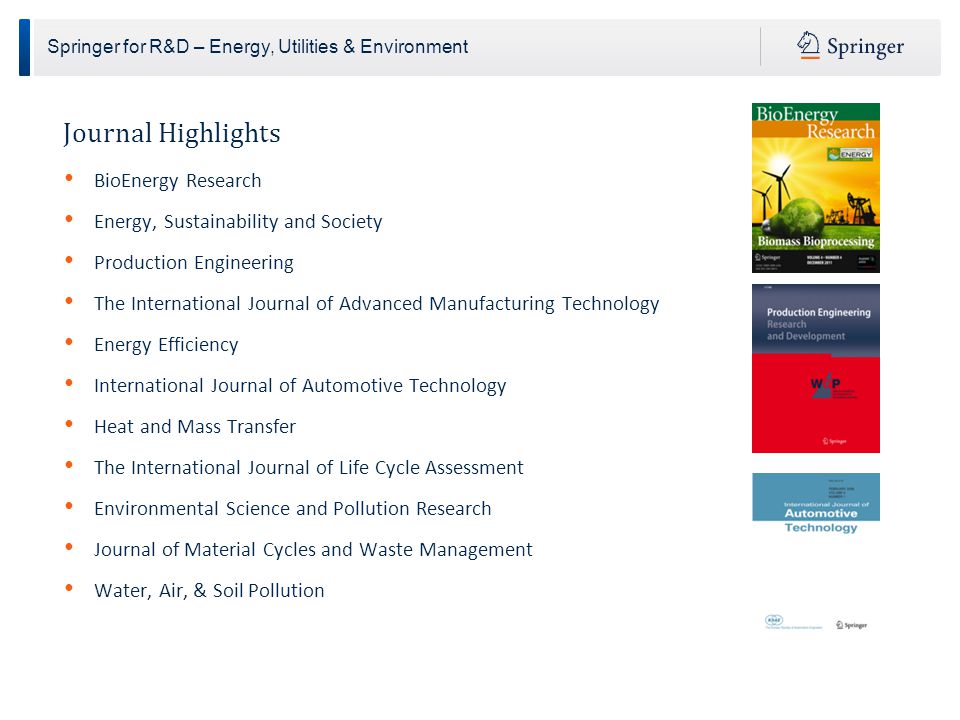Click the Production Engineering list item
Viewport: 960px width, 720px height.
pyautogui.click(x=194, y=263)
